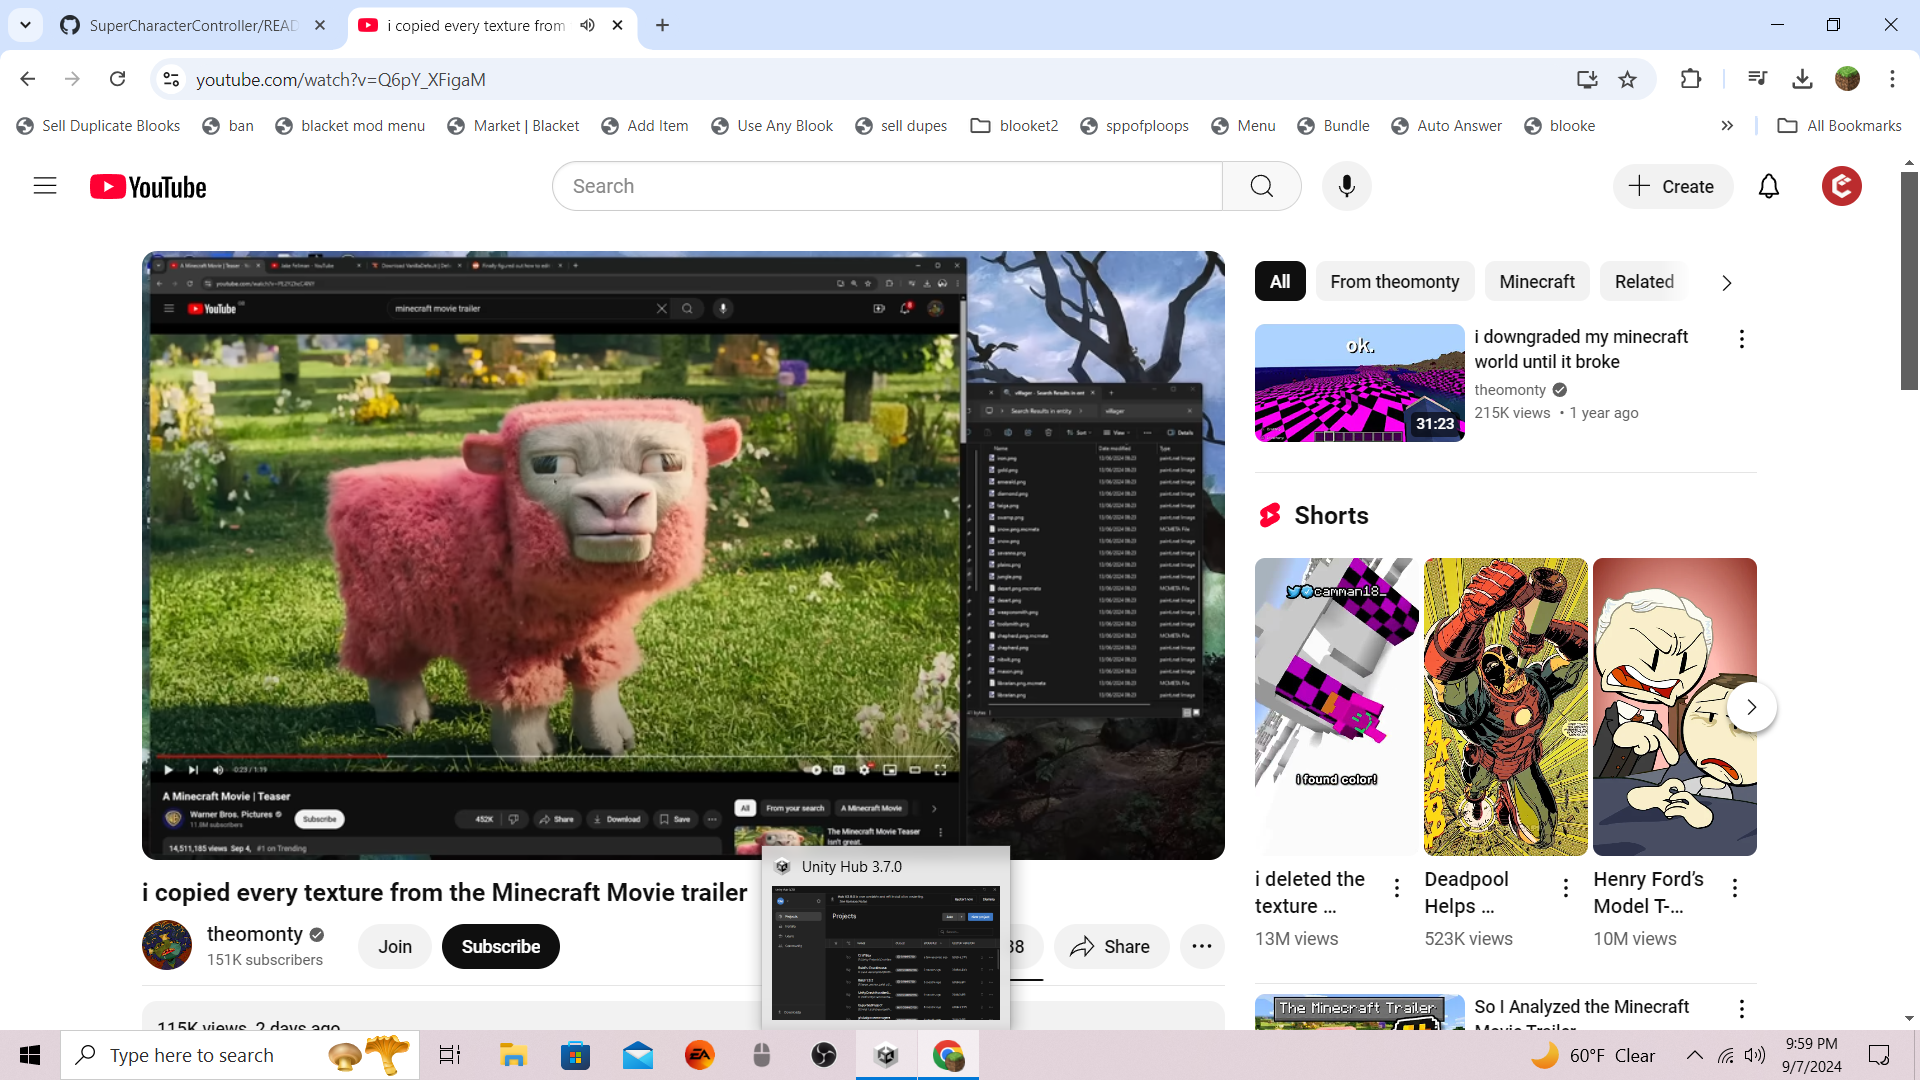Viewport: 1920px width, 1080px height.
Task: Open the Unity Hub taskbar icon
Action: pyautogui.click(x=886, y=1055)
